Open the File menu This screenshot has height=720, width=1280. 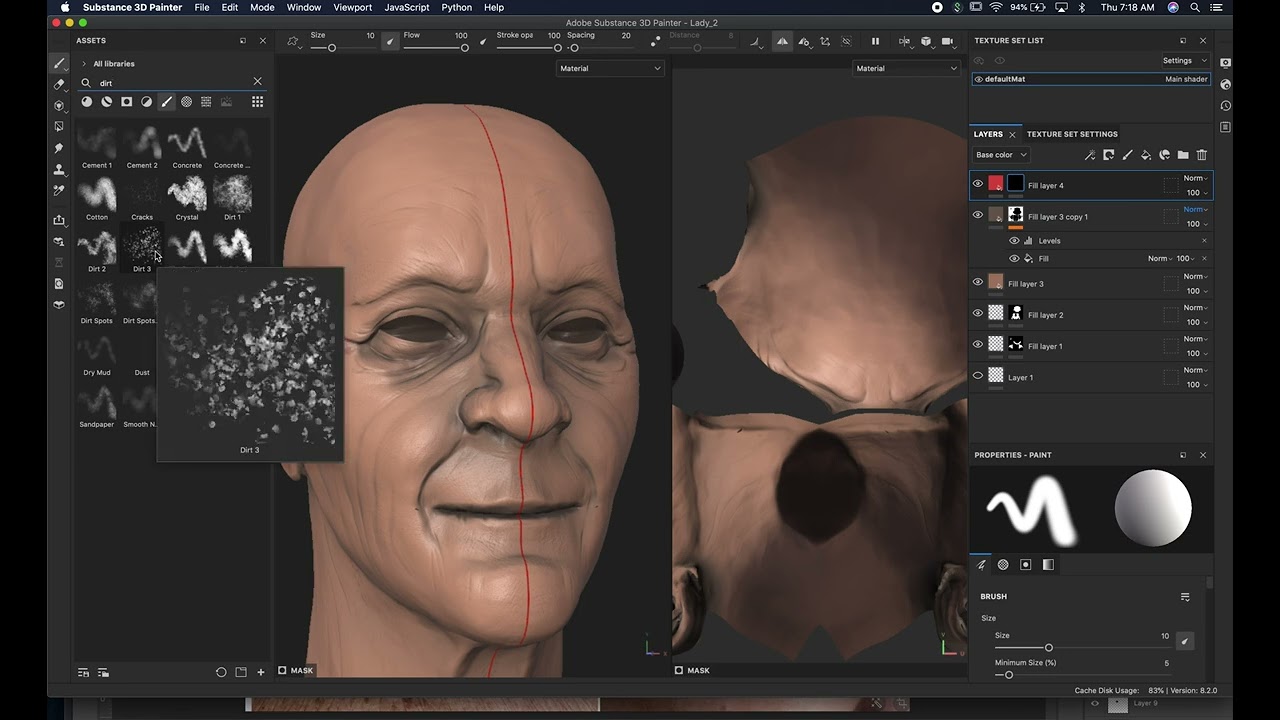pyautogui.click(x=202, y=7)
